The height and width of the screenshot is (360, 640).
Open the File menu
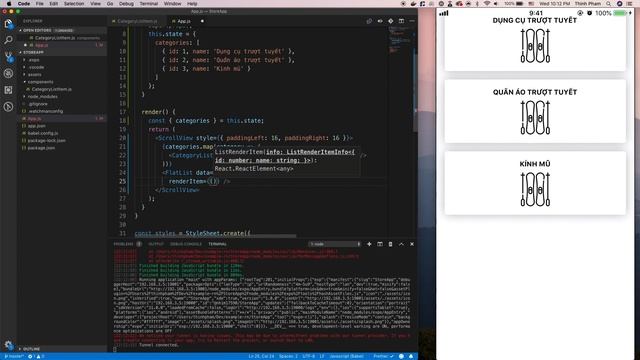click(40, 4)
